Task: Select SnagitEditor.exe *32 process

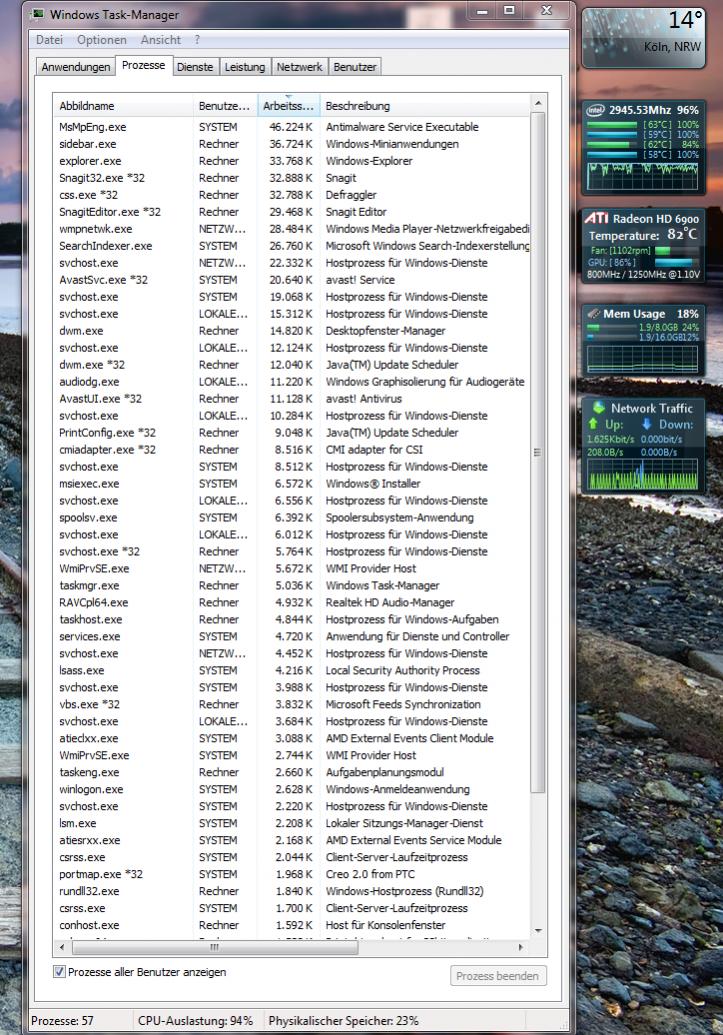Action: click(292, 212)
